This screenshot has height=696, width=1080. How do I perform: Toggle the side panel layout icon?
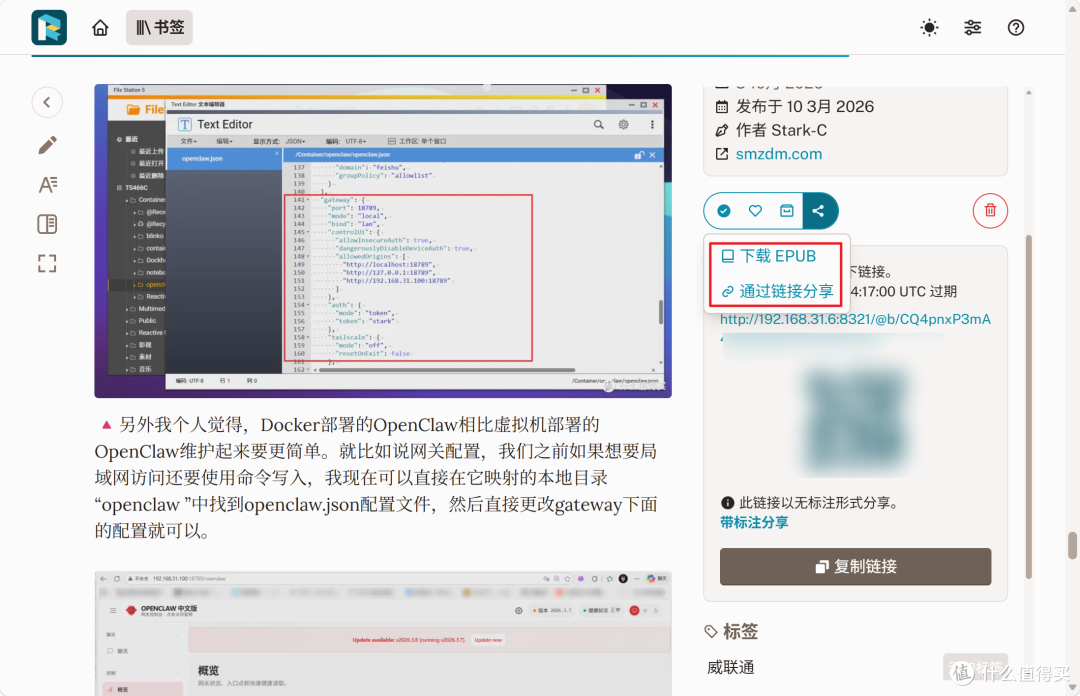48,224
